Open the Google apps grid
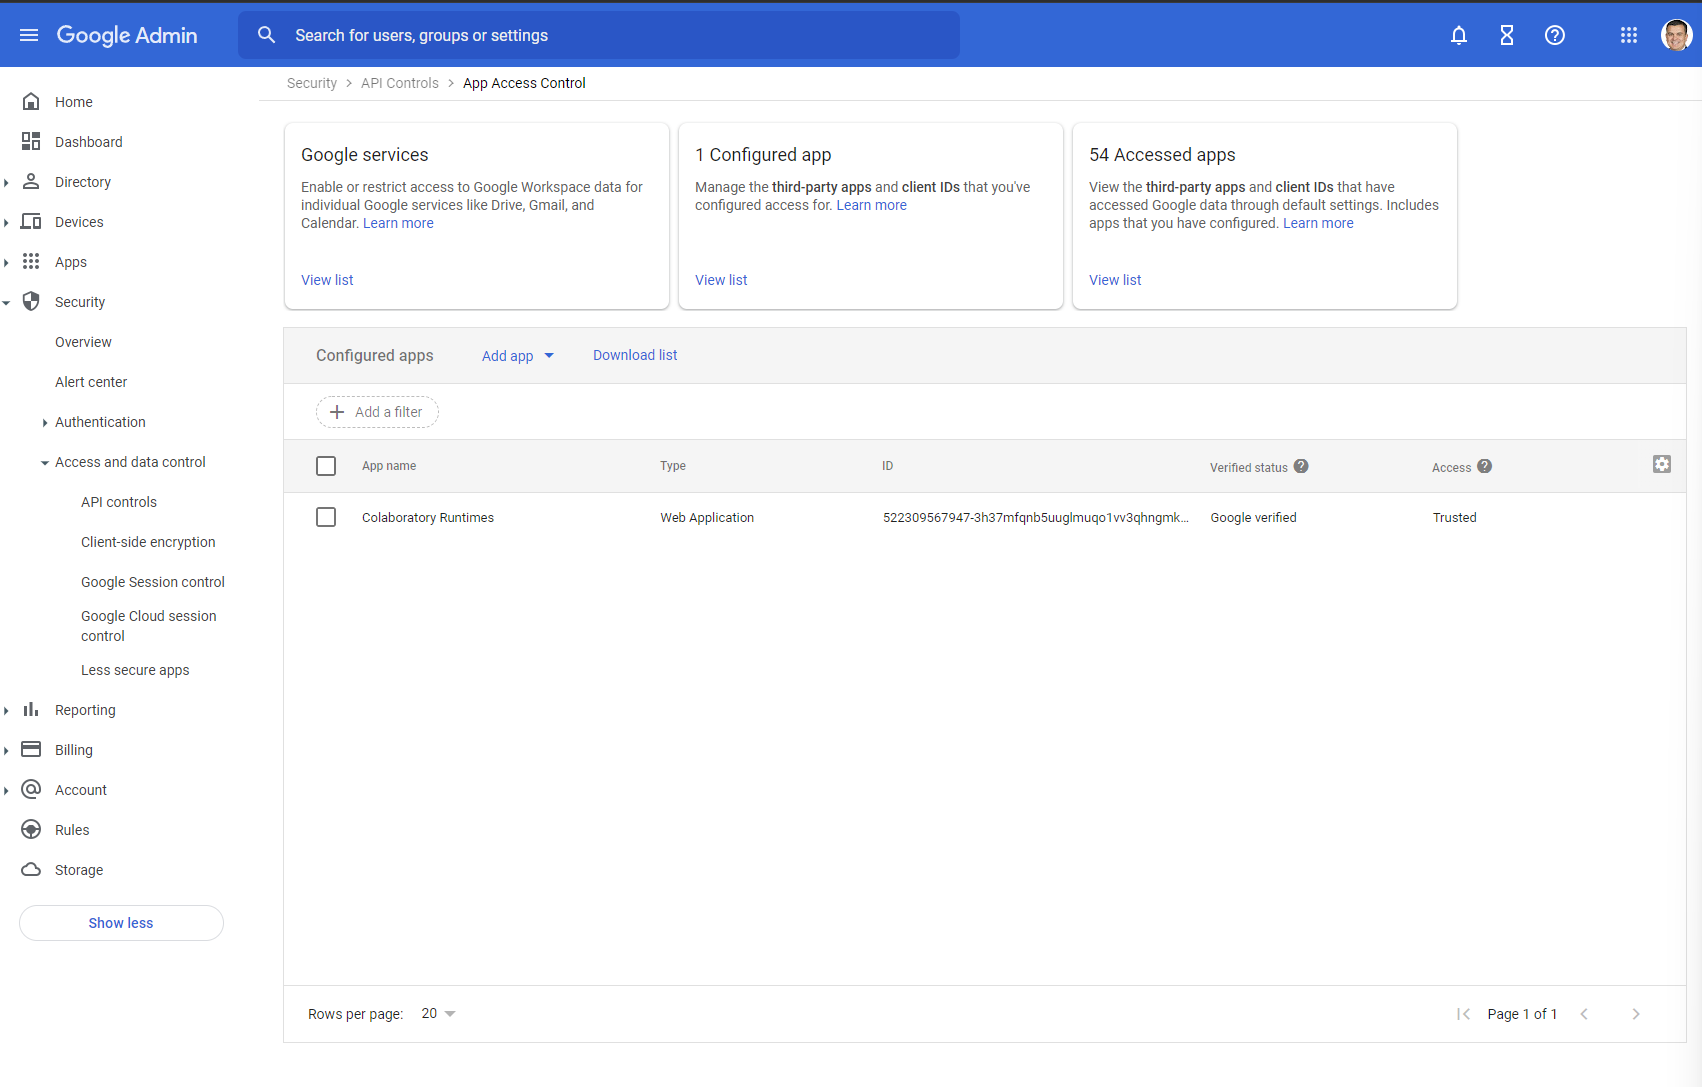The width and height of the screenshot is (1702, 1087). pos(1629,35)
